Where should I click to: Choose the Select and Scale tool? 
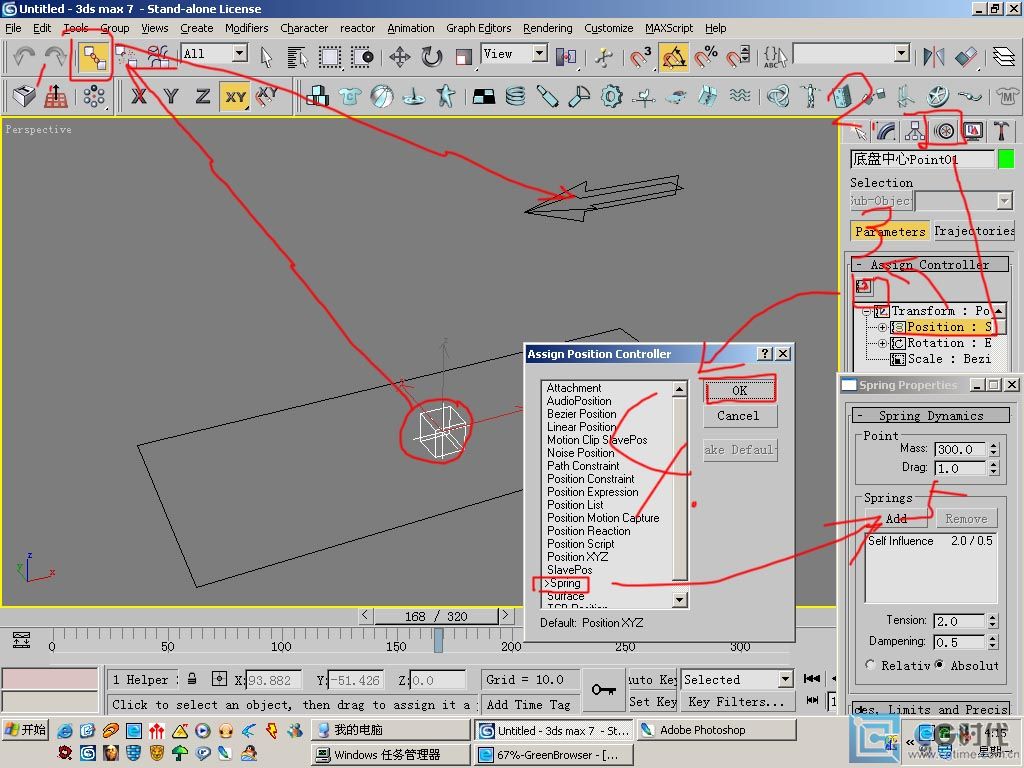click(x=463, y=57)
